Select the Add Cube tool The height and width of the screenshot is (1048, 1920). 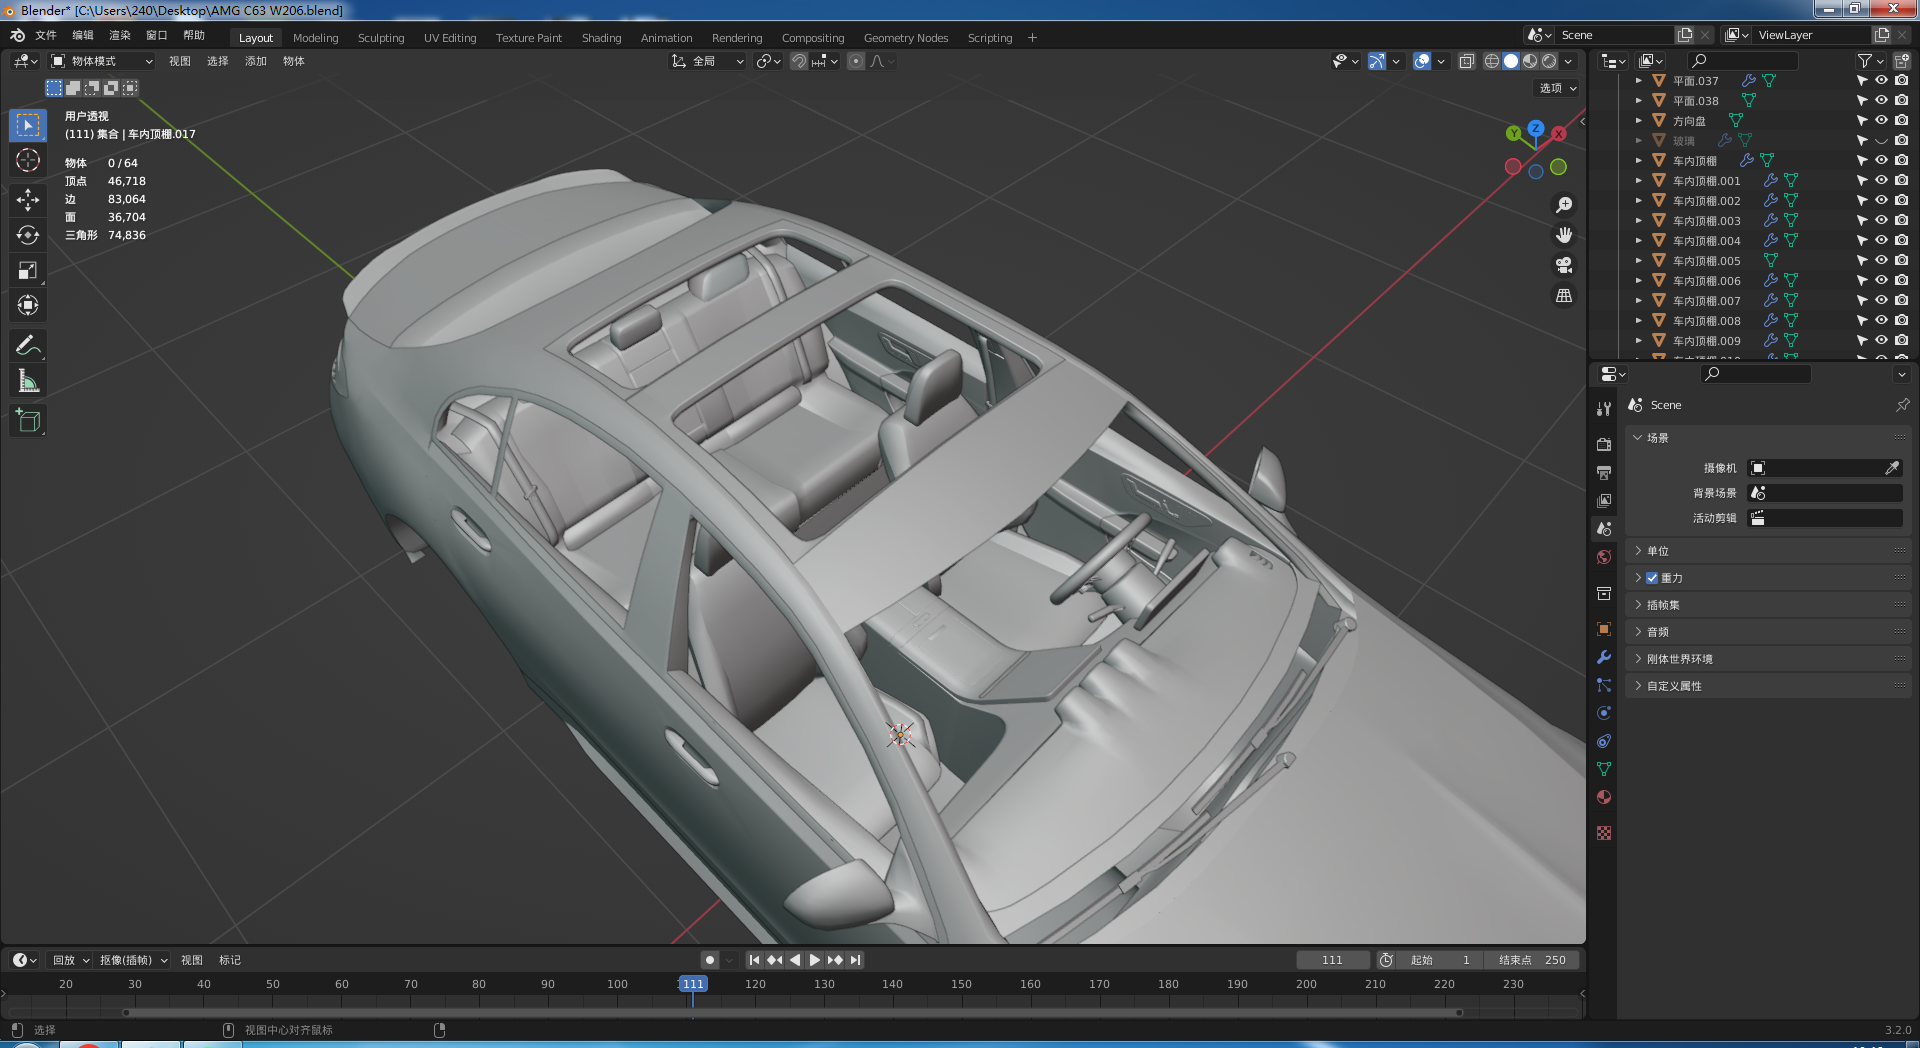click(x=28, y=421)
